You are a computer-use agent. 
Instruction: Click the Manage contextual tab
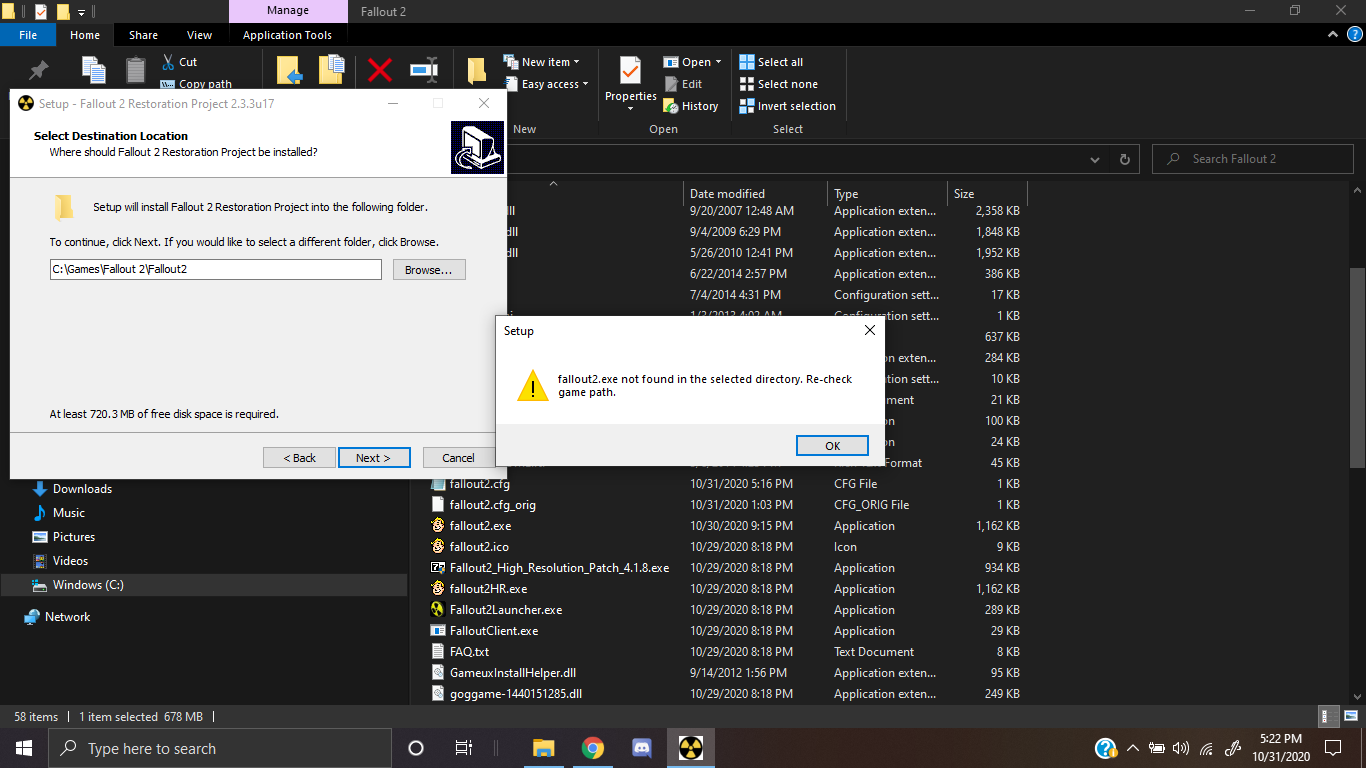[287, 11]
